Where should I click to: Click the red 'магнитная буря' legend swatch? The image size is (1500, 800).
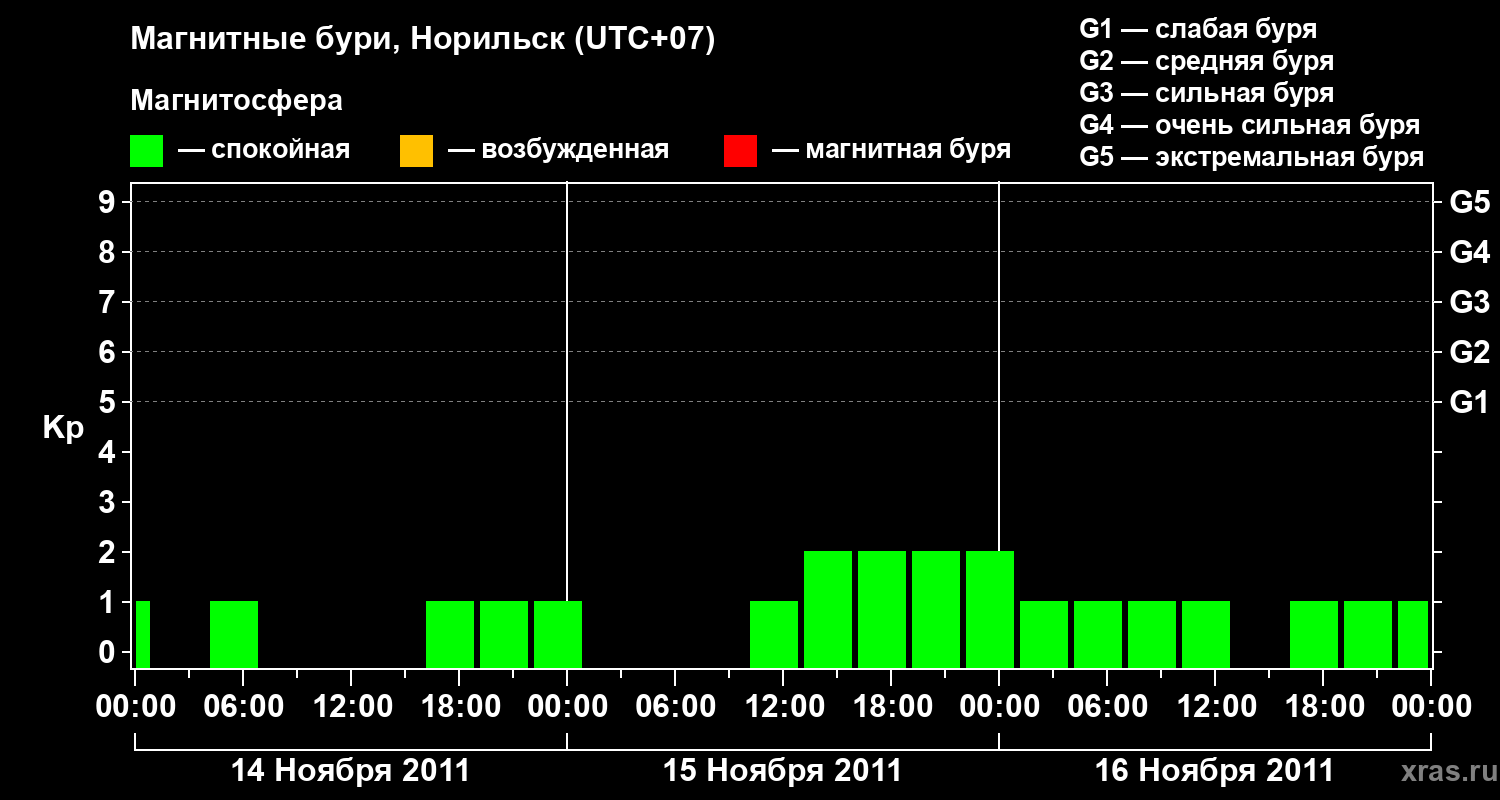tap(740, 151)
